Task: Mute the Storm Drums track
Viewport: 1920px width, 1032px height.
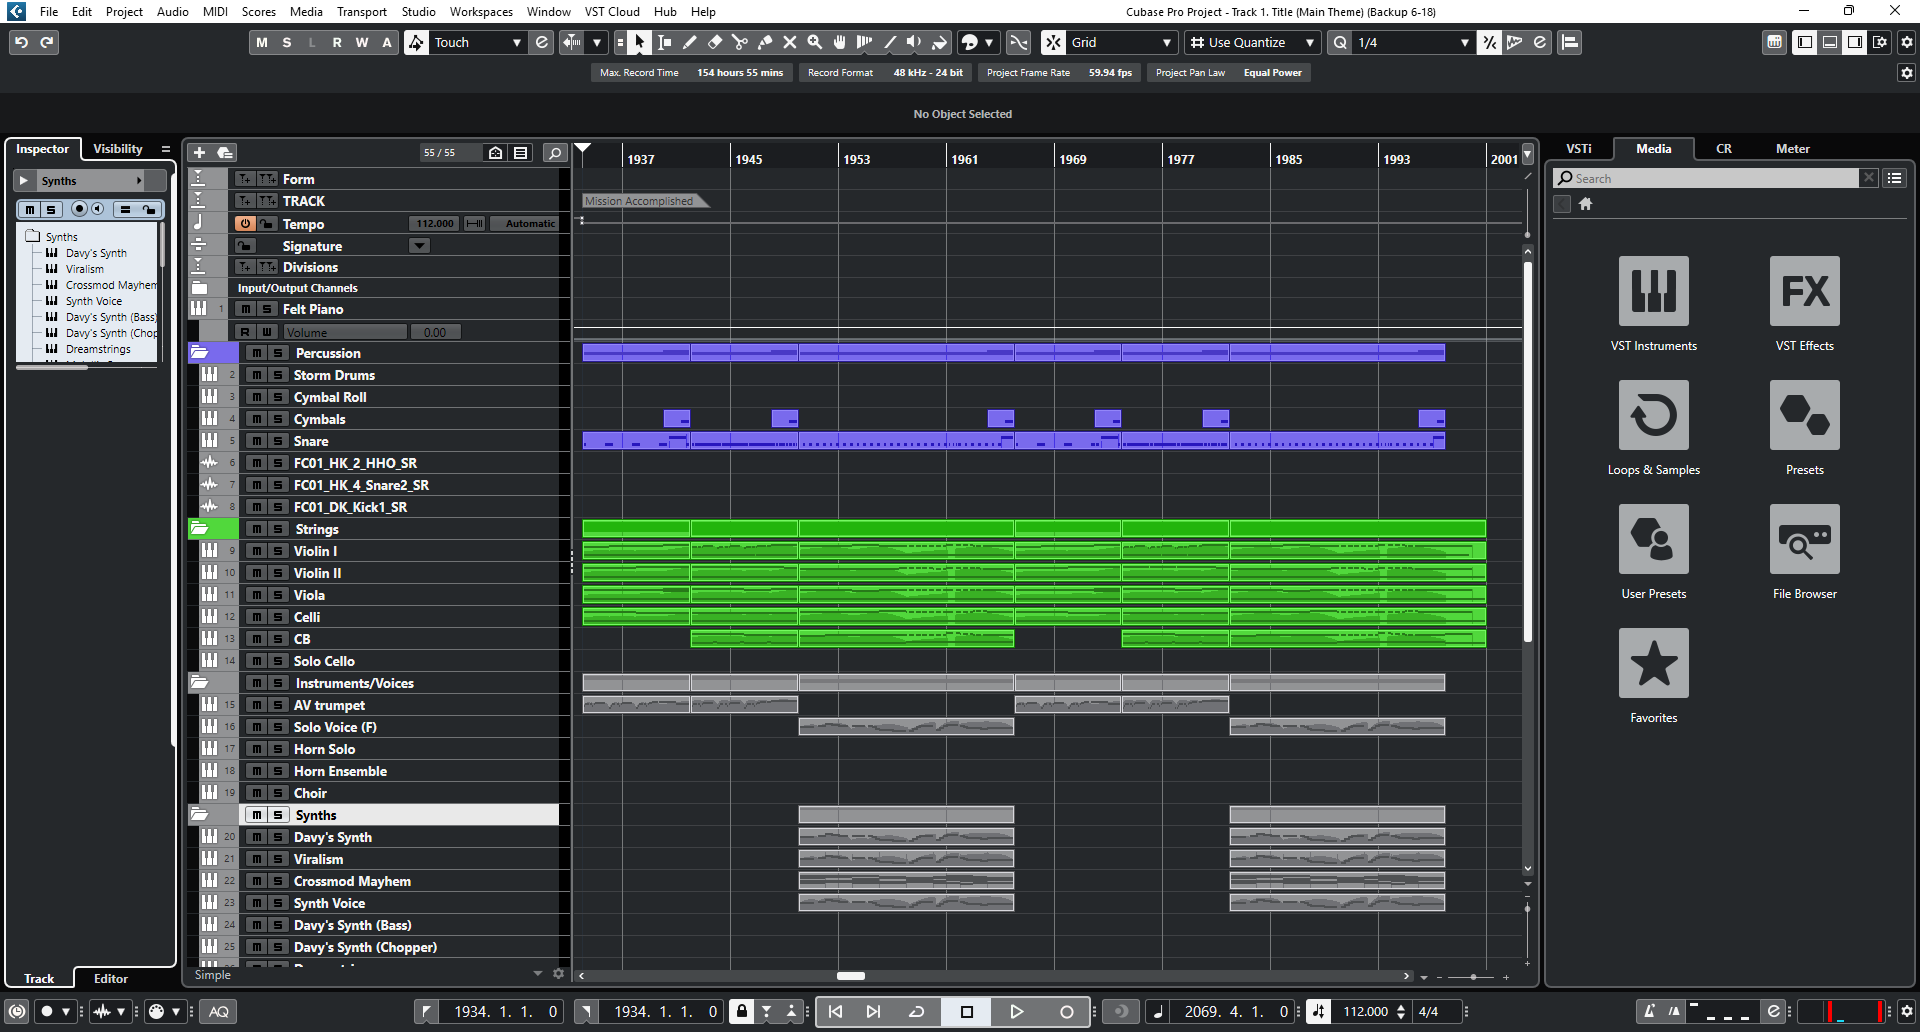Action: [256, 375]
